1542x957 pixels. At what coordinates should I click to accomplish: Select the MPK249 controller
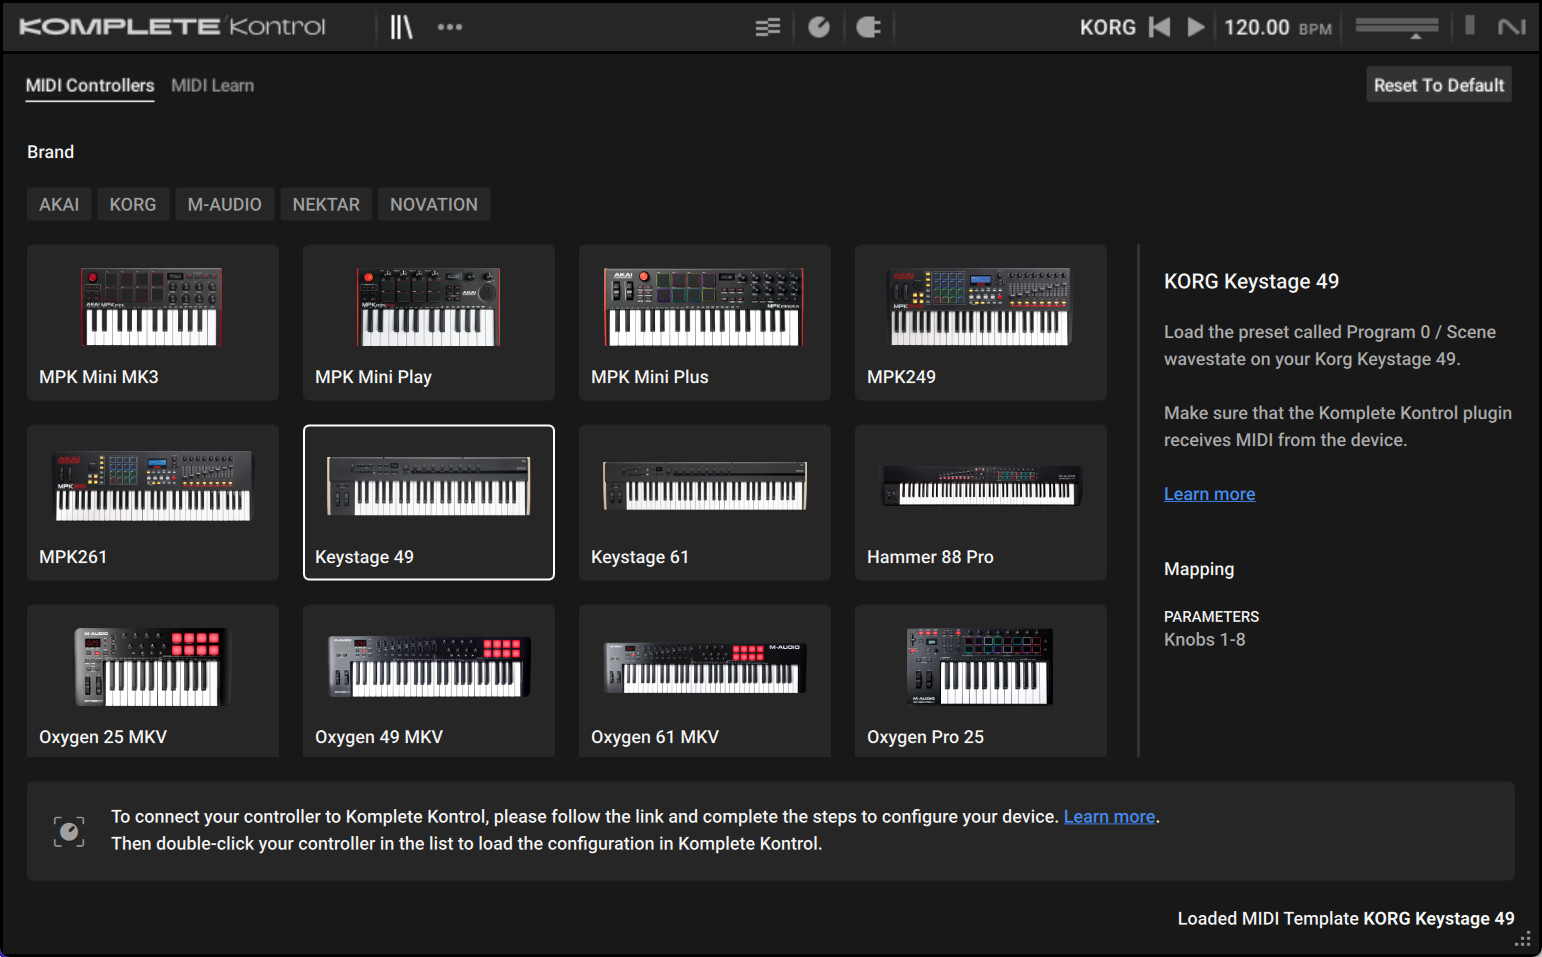(x=981, y=323)
